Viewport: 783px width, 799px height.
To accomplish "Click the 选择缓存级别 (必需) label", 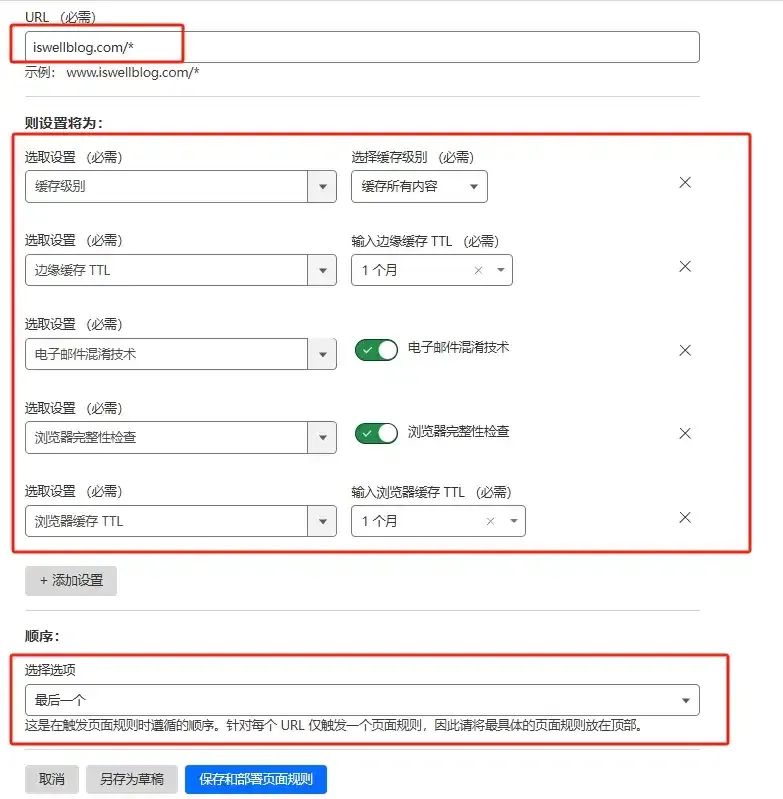I will pos(413,157).
